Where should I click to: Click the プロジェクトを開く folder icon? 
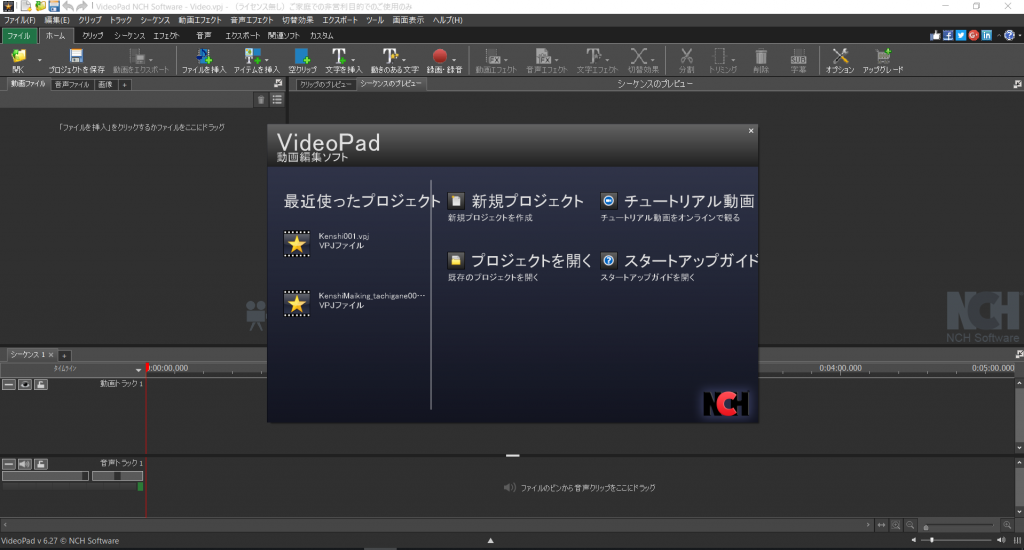pyautogui.click(x=456, y=260)
